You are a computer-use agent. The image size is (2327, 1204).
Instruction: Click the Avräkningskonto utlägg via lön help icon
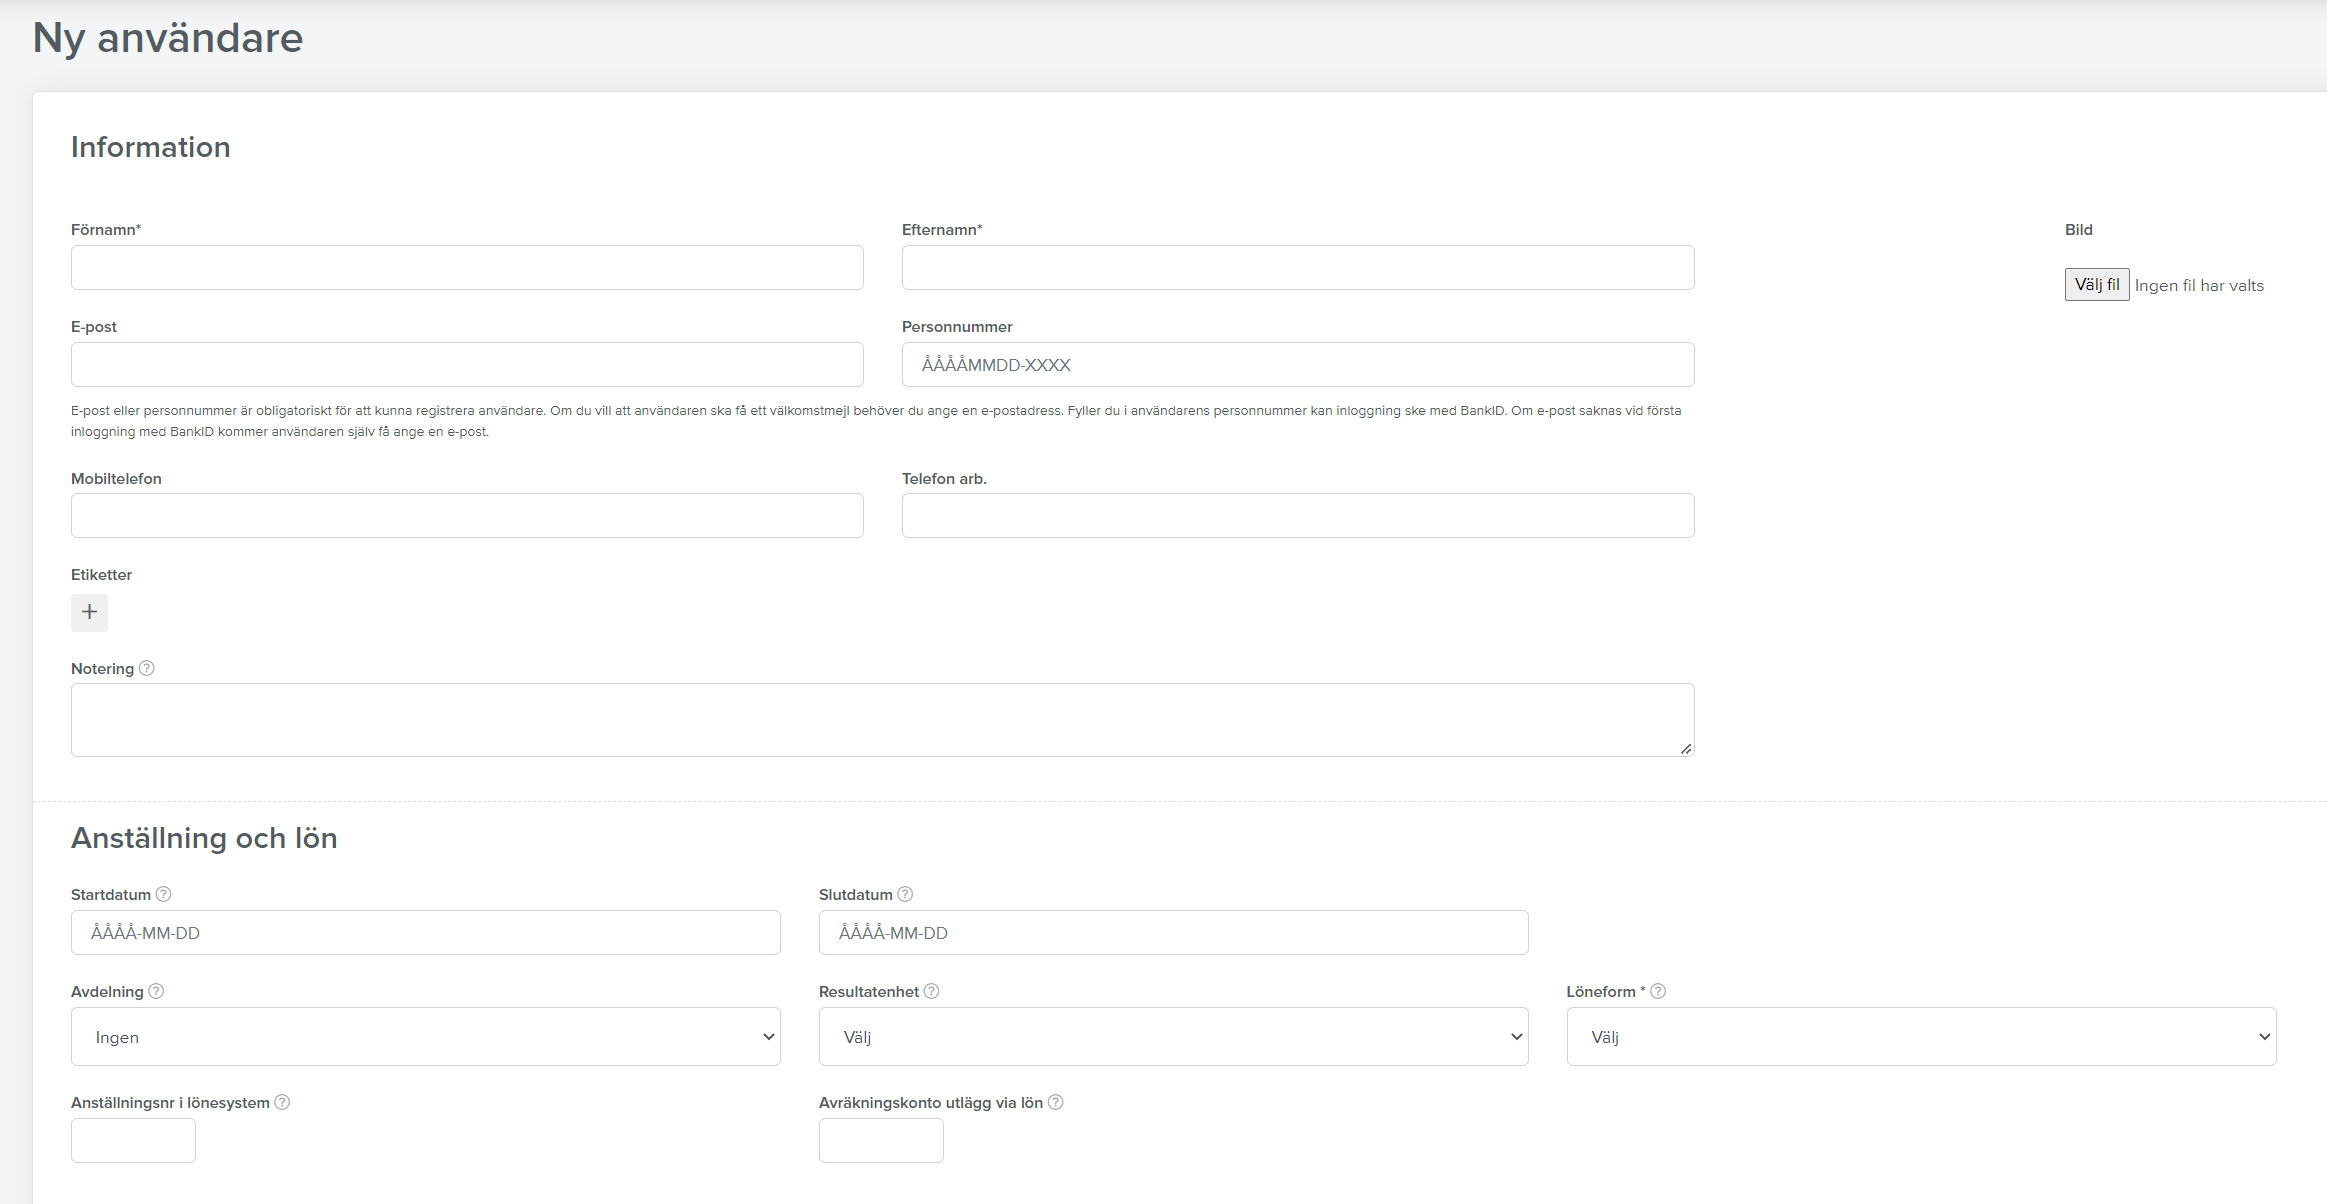(1055, 1102)
